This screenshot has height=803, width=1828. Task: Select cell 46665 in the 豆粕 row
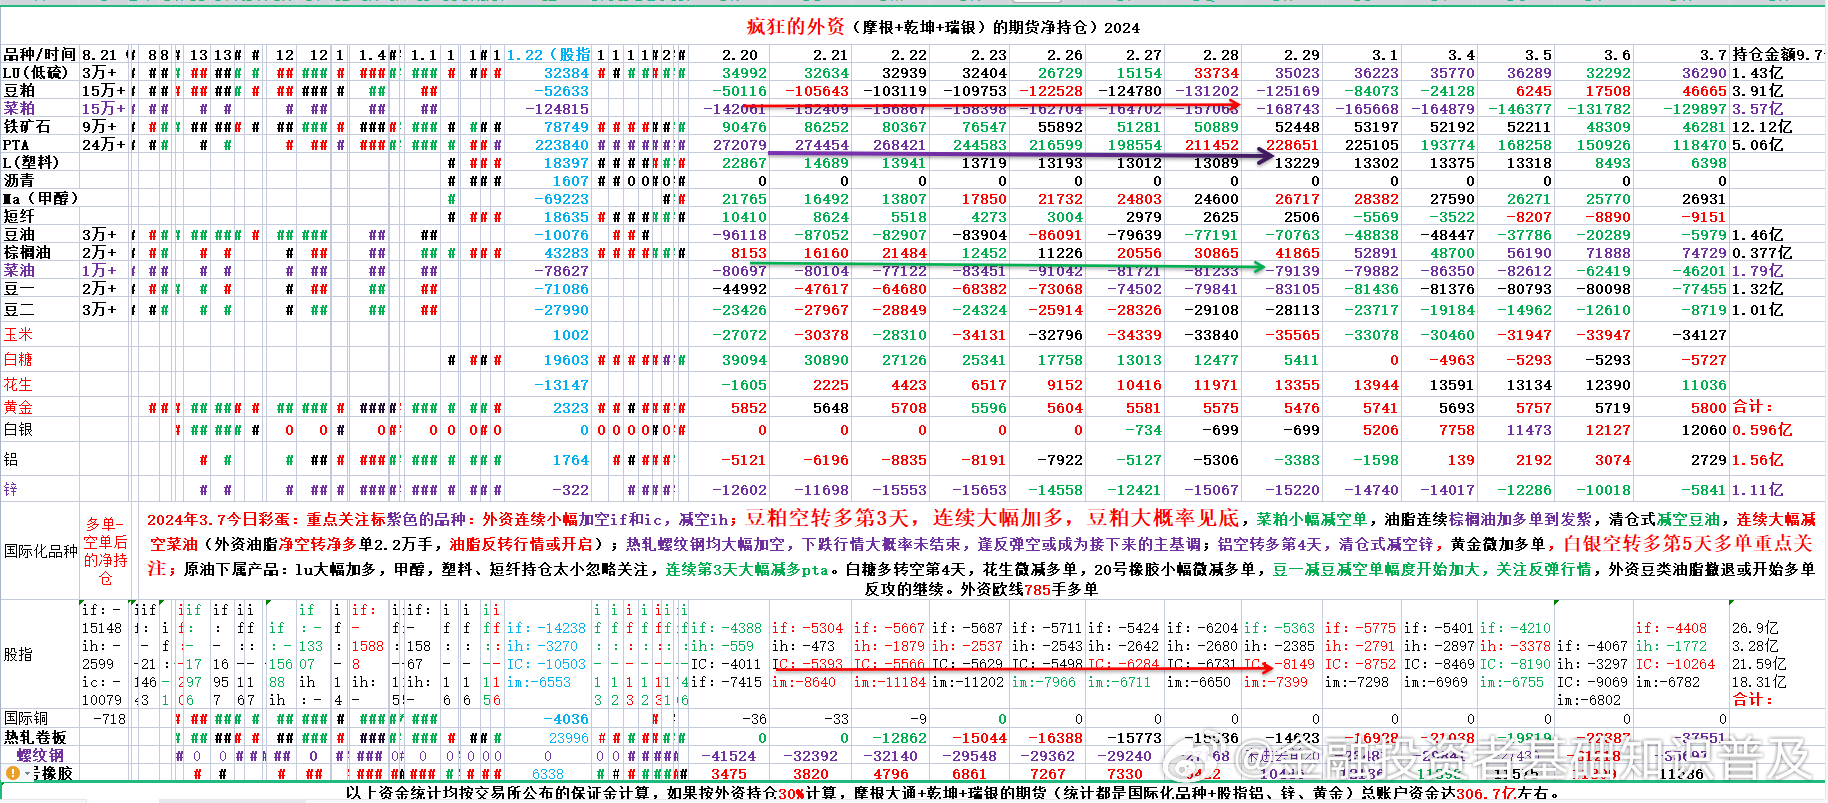(x=1704, y=91)
